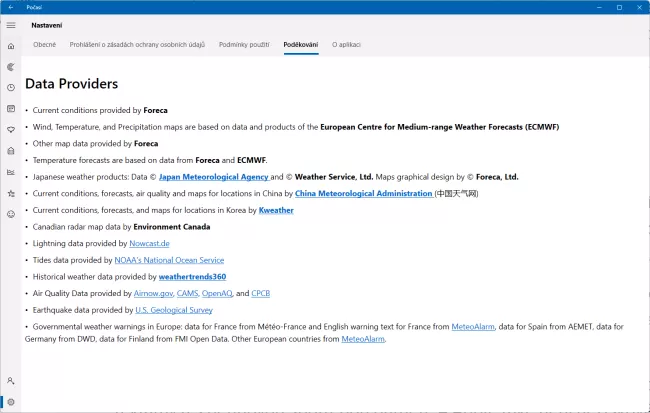Open the O aplikaci tab
The height and width of the screenshot is (413, 650).
[346, 44]
